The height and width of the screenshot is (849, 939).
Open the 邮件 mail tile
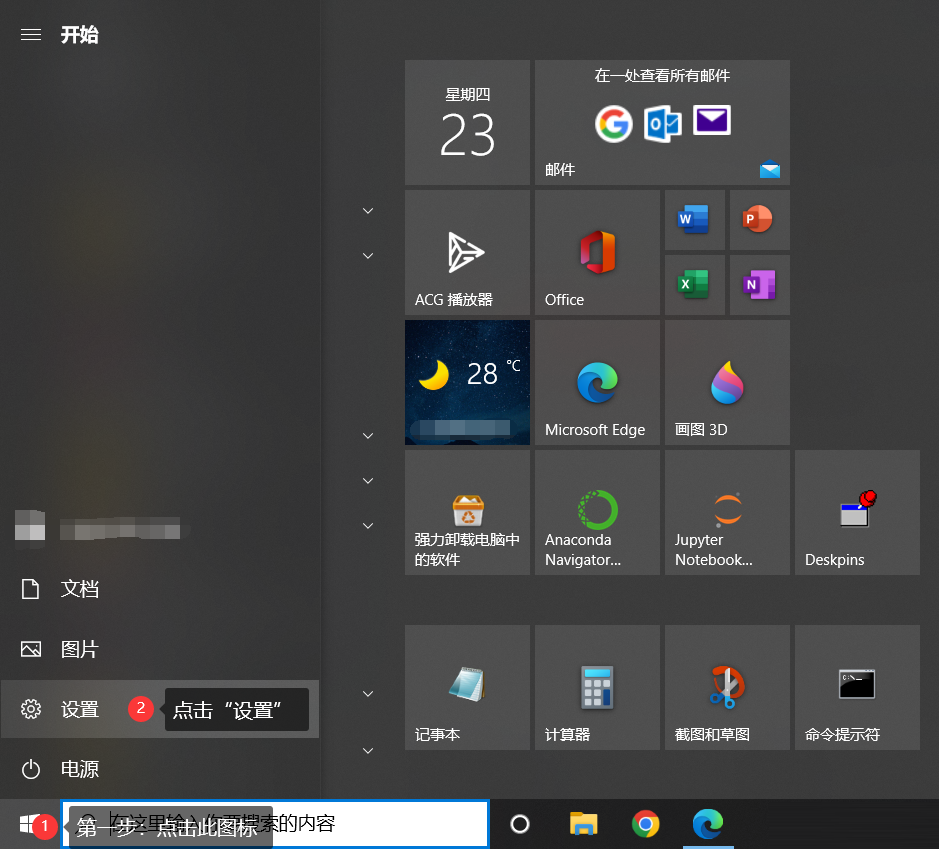662,123
